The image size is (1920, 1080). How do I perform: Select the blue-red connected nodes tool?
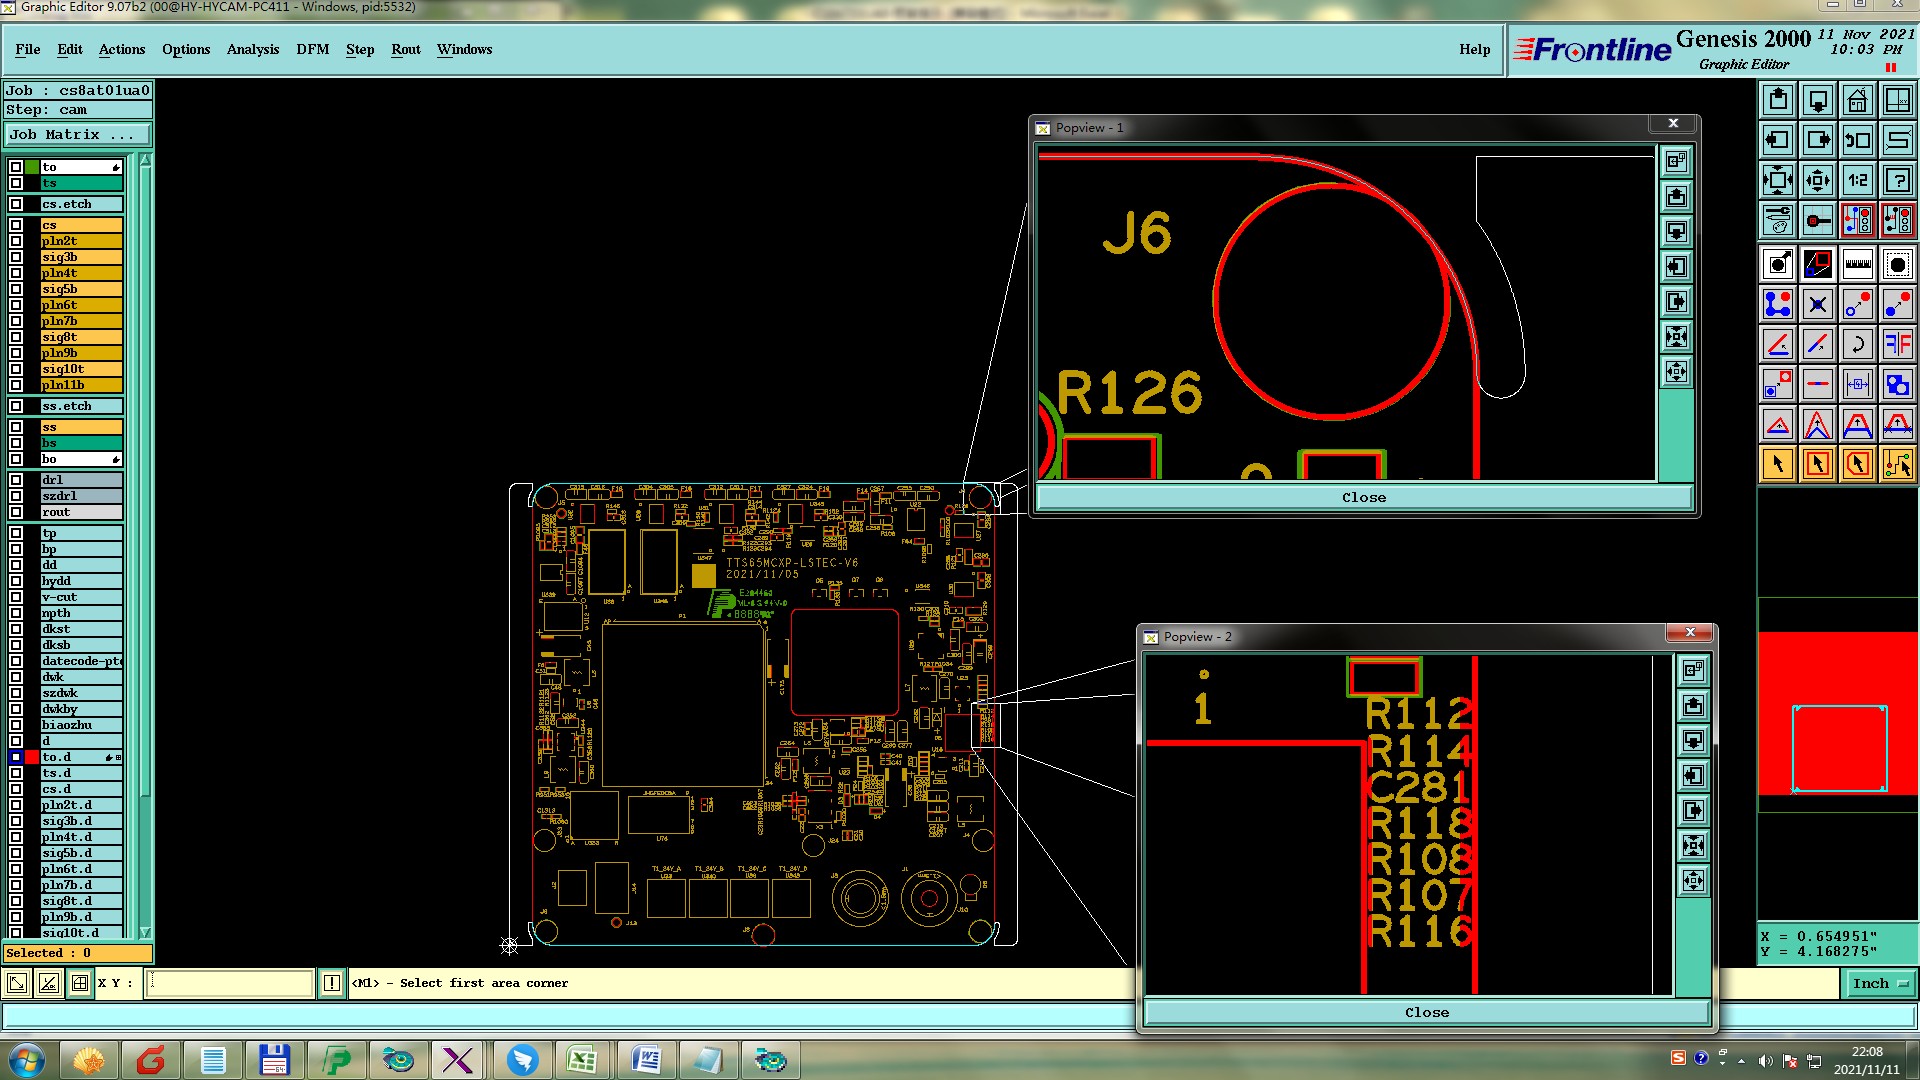click(1778, 304)
